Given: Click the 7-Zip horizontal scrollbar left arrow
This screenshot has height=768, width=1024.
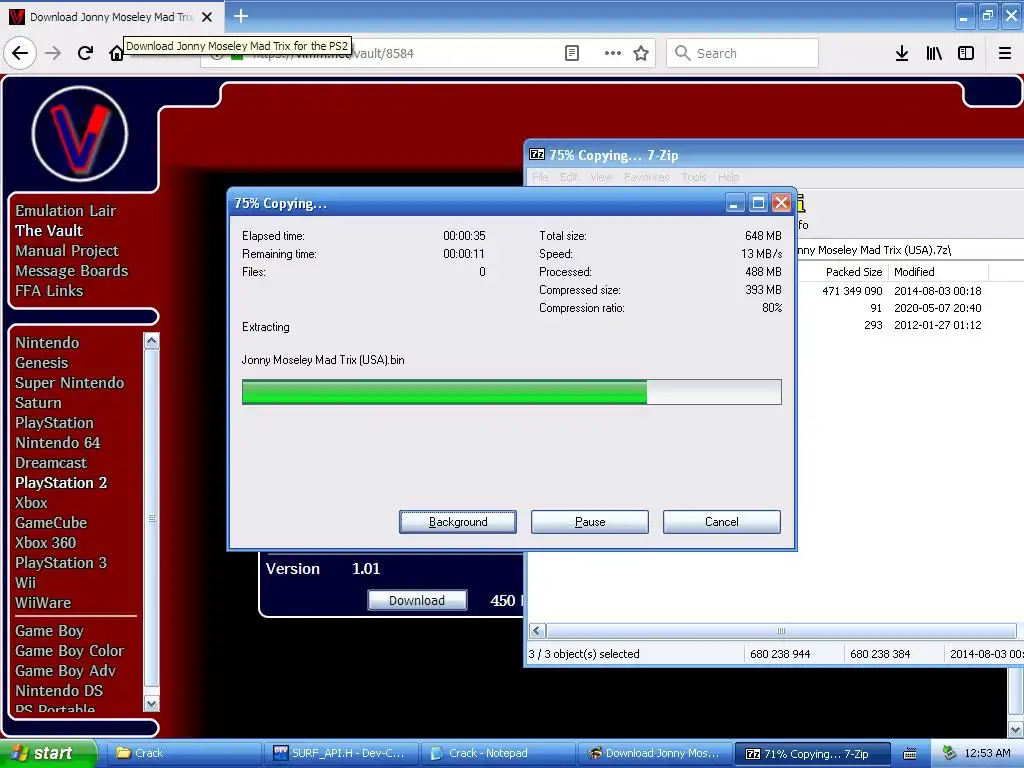Looking at the screenshot, I should [537, 631].
